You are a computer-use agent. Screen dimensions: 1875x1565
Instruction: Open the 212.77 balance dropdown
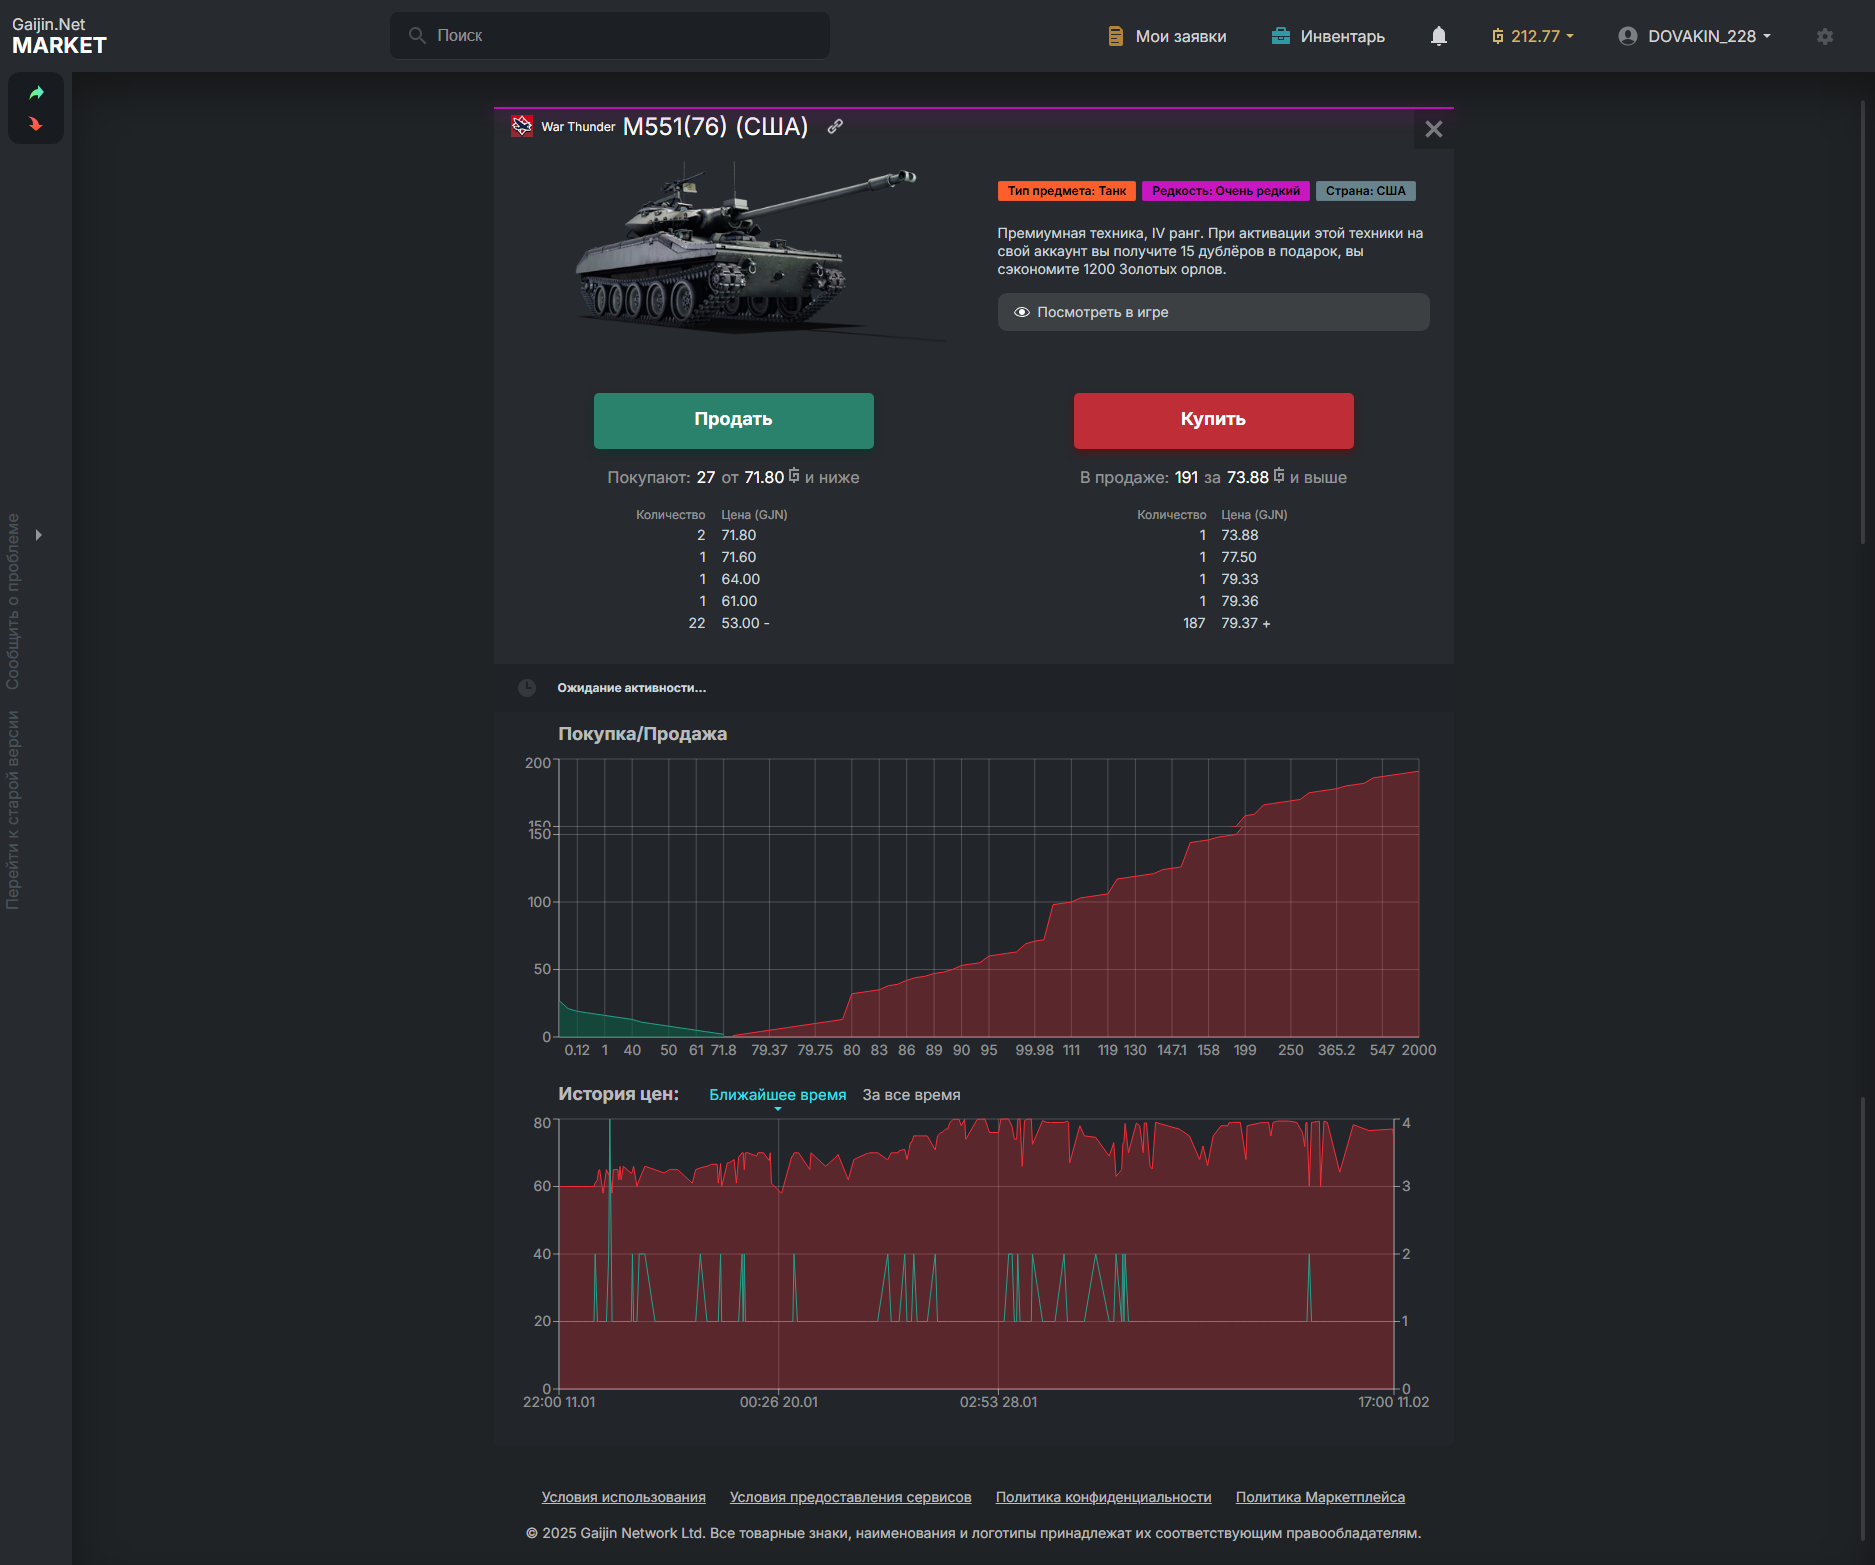[1533, 36]
